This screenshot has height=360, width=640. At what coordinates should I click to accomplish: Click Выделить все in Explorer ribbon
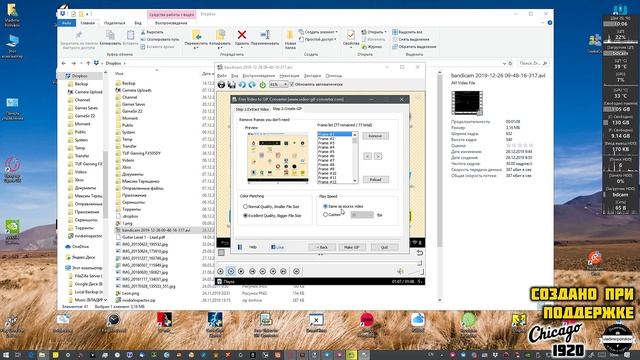click(407, 32)
